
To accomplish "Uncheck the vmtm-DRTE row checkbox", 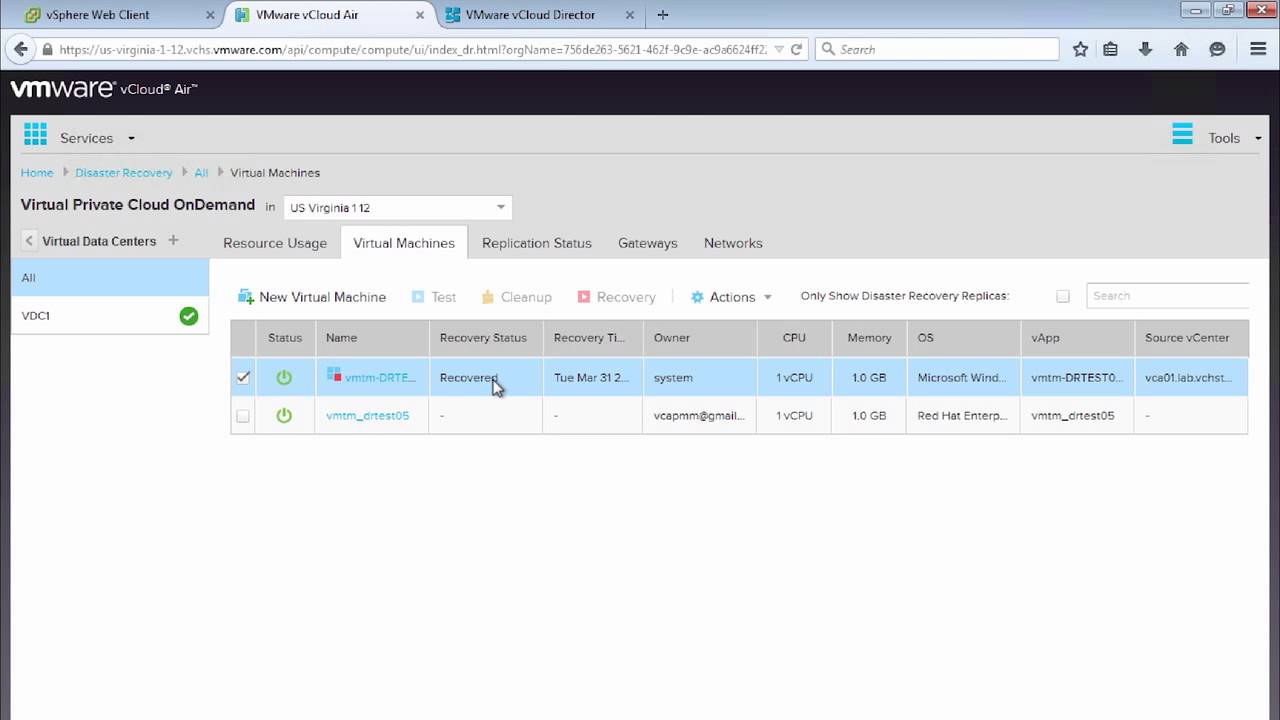I will (x=243, y=377).
